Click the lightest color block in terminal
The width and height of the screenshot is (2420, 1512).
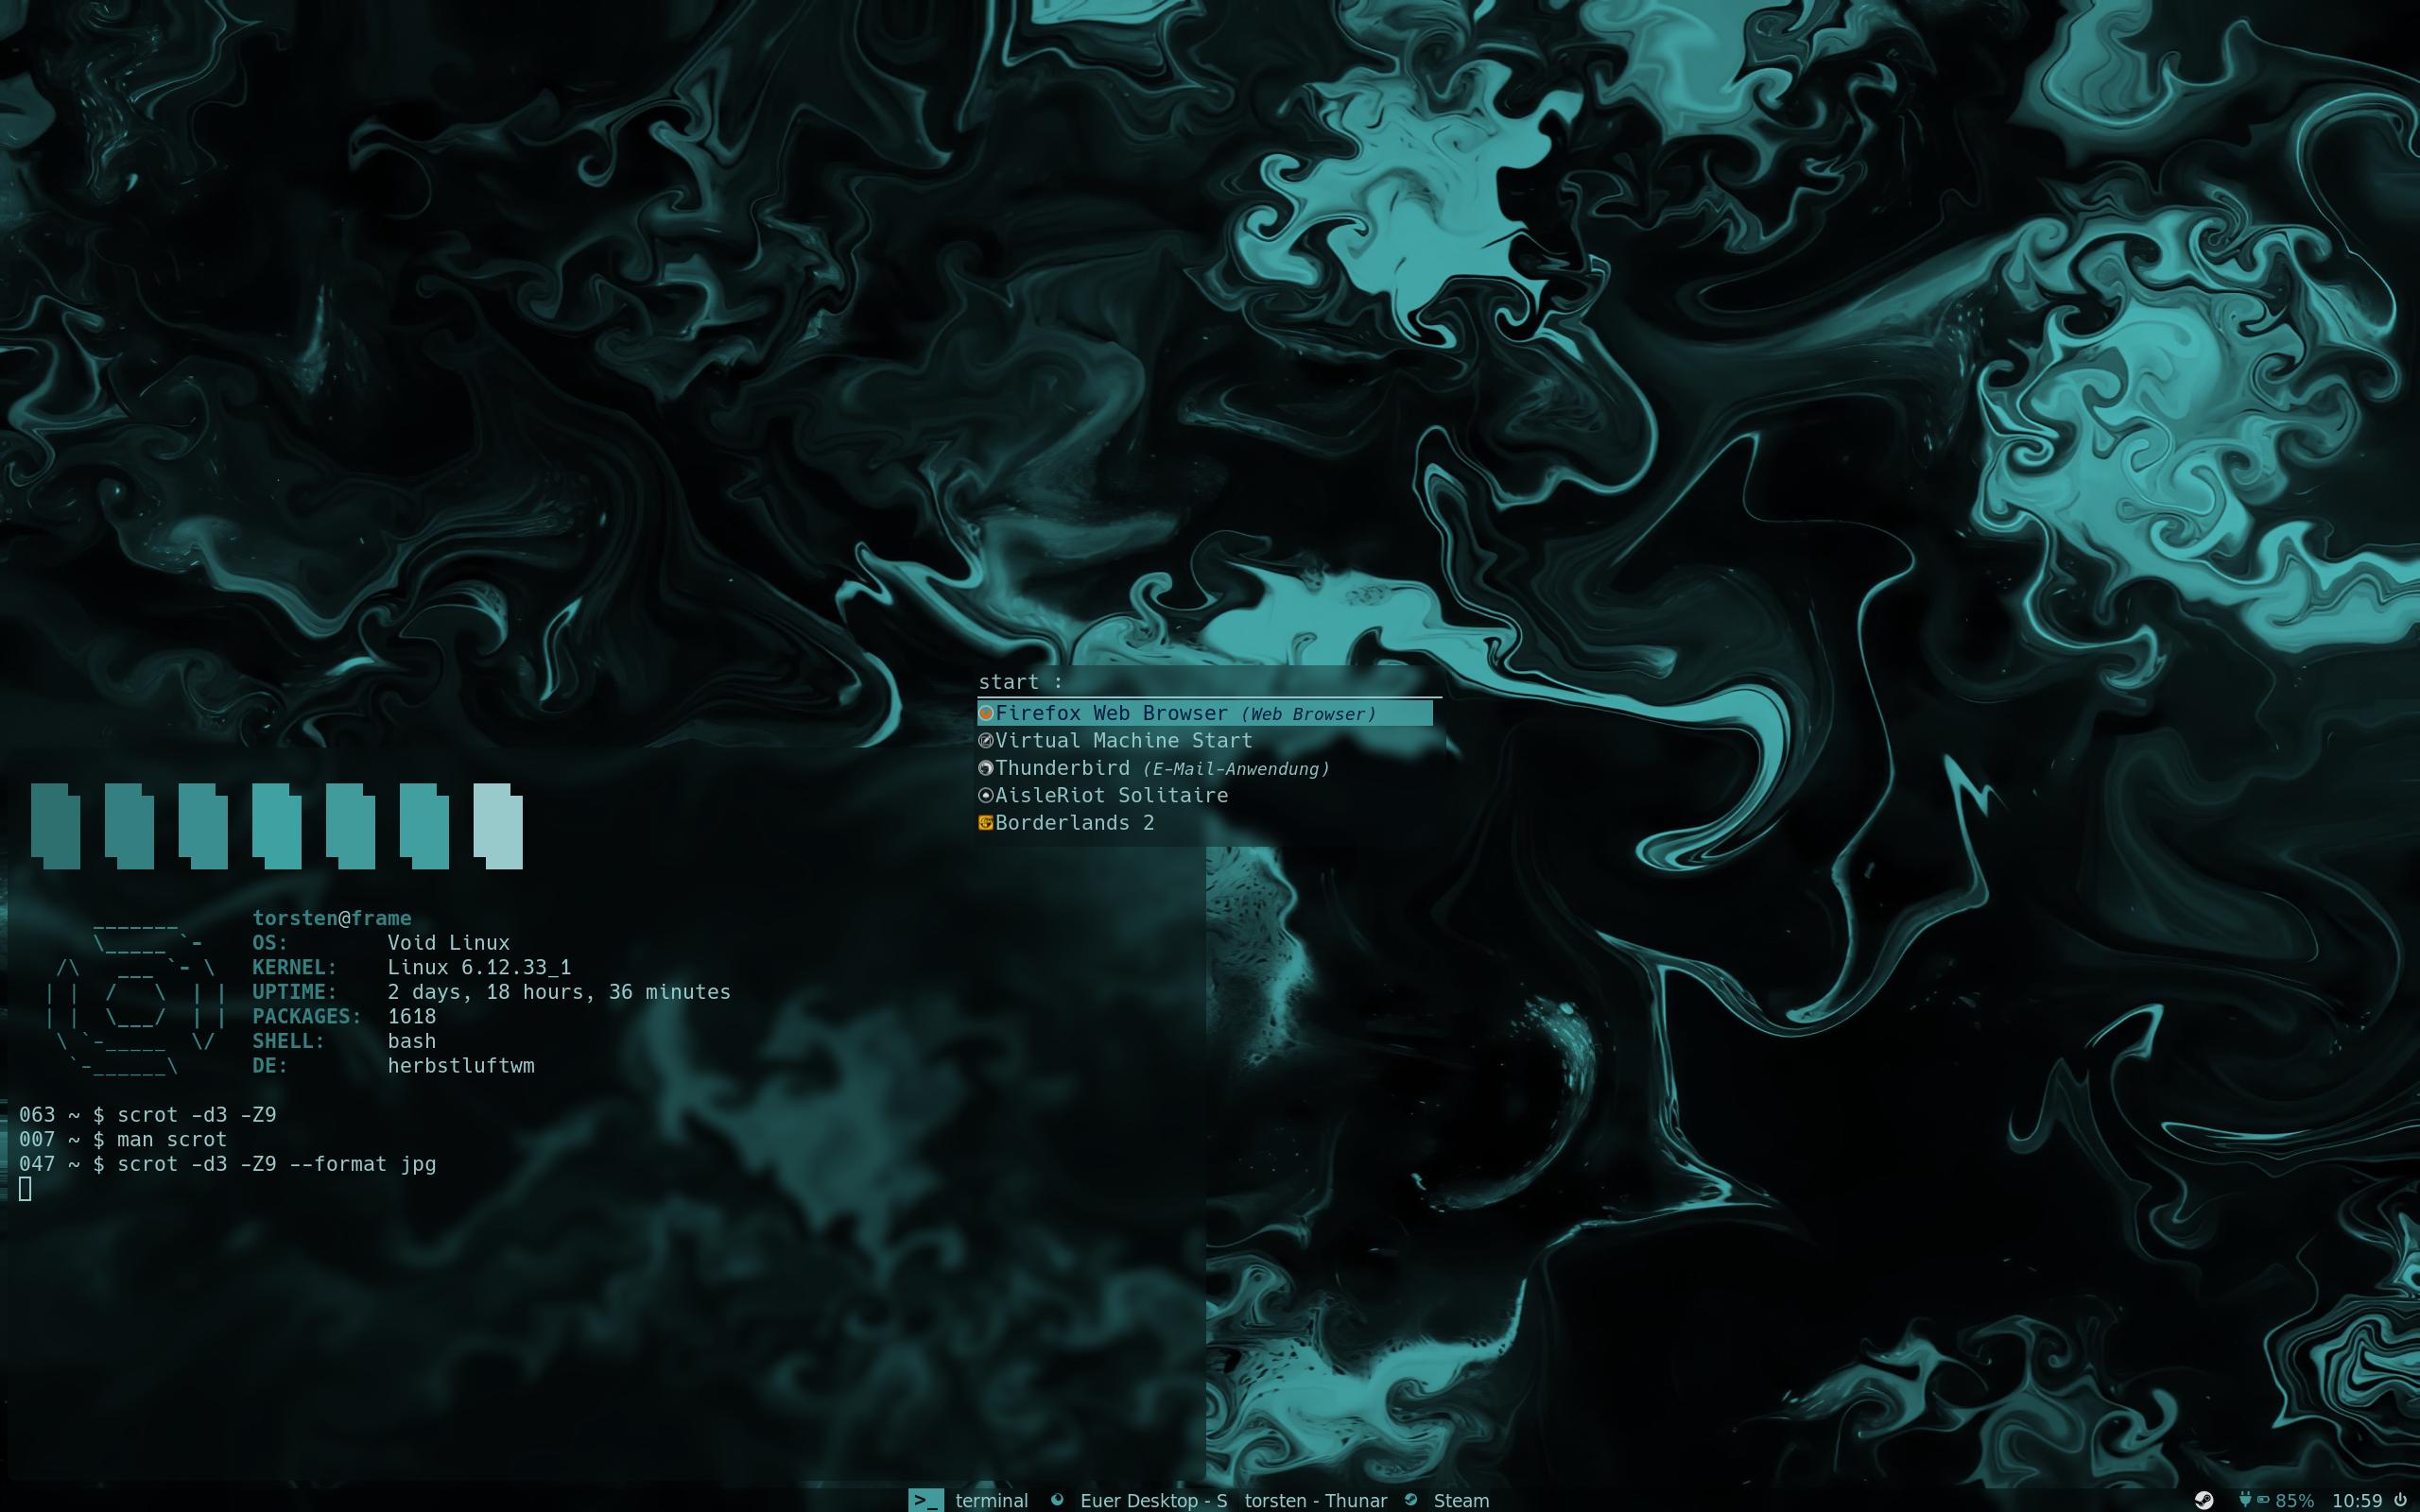(x=498, y=826)
